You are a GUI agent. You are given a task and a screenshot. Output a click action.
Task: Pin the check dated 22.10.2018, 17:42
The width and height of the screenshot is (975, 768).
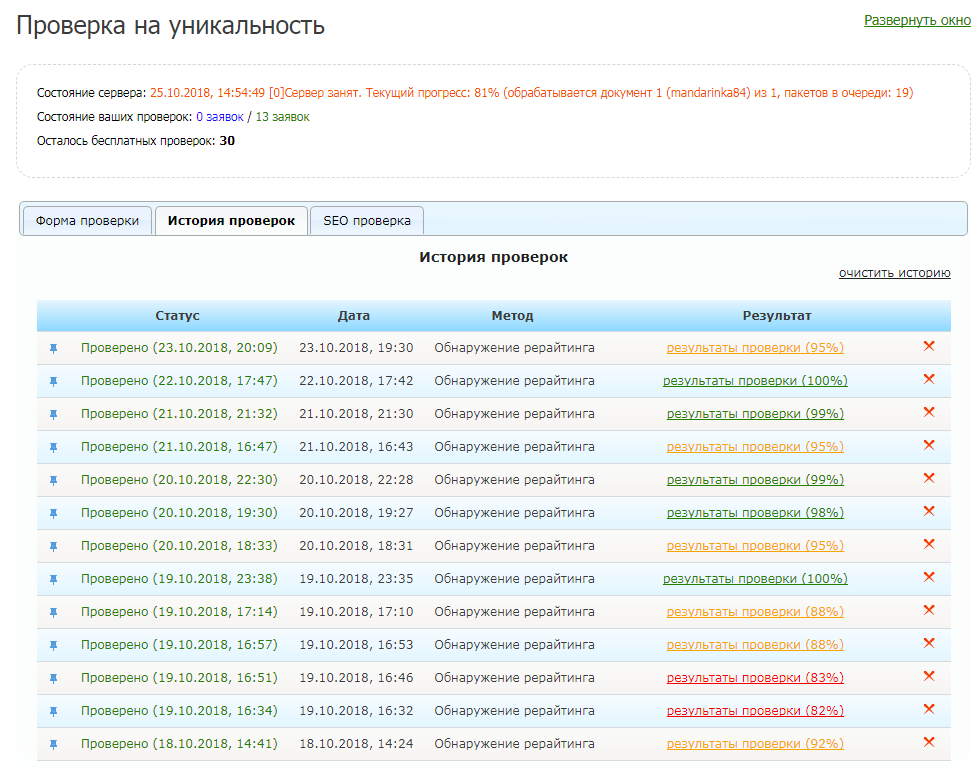coord(53,381)
